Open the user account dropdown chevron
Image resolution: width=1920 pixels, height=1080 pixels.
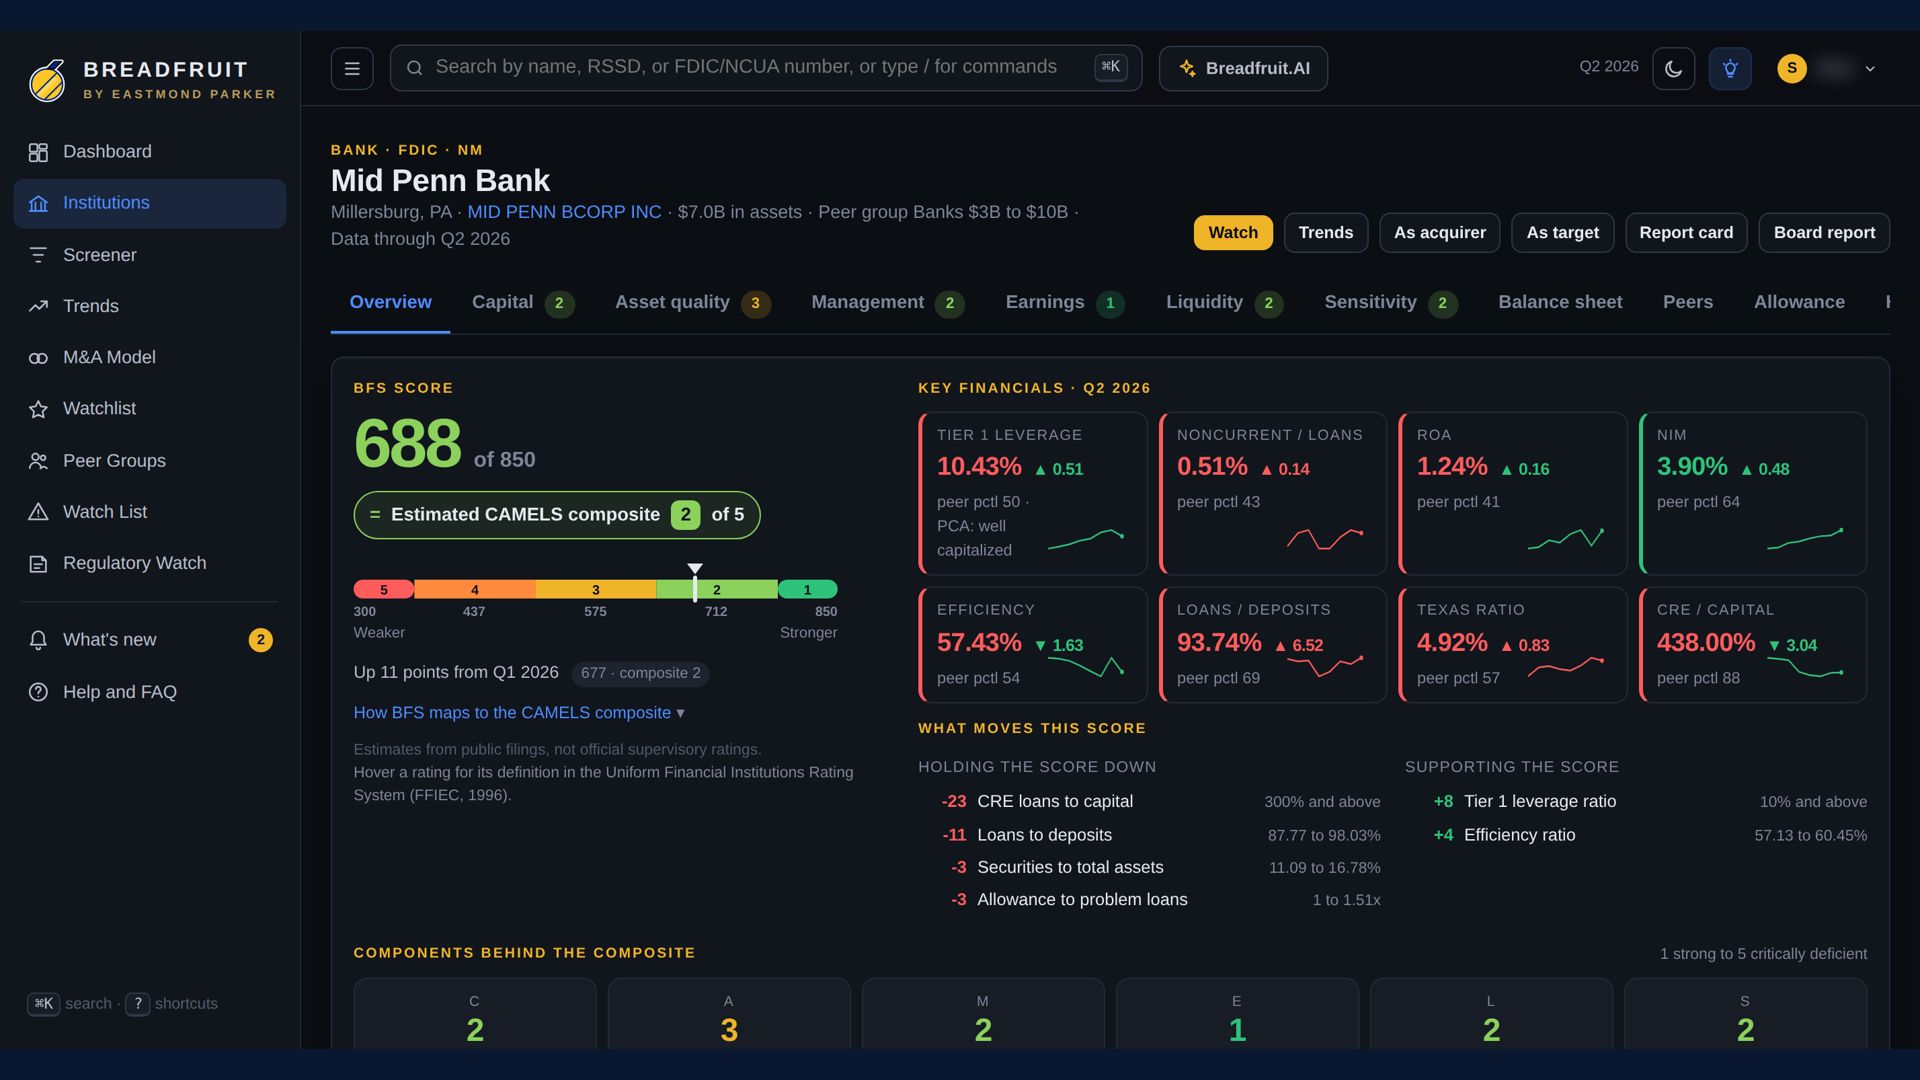click(x=1870, y=69)
